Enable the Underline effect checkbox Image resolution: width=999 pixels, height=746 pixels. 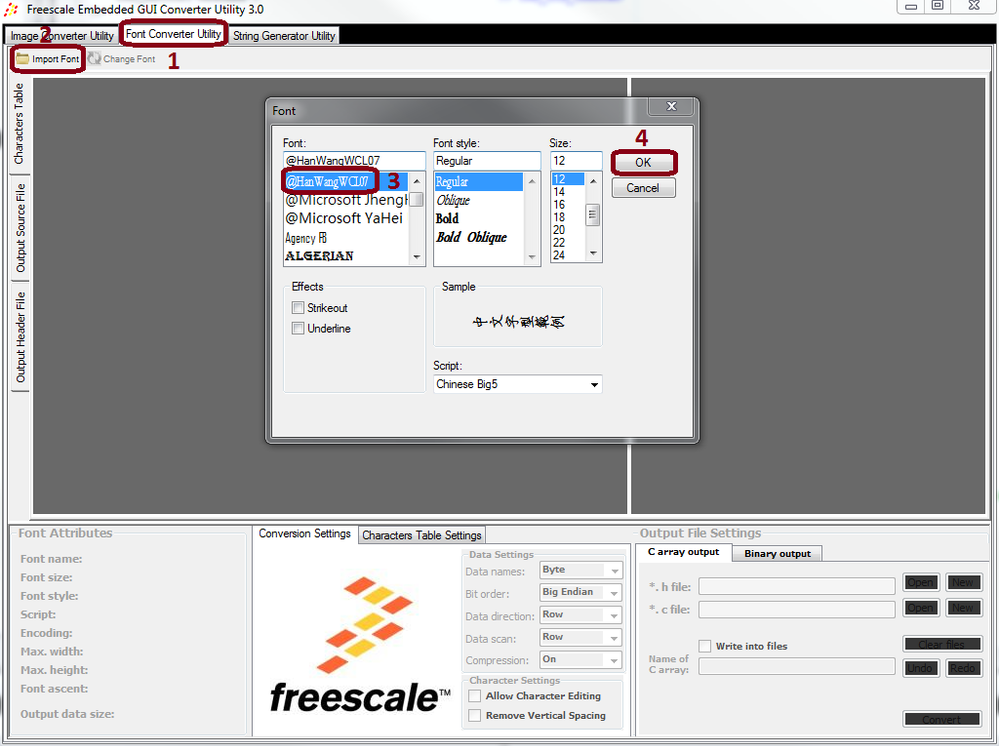(298, 328)
